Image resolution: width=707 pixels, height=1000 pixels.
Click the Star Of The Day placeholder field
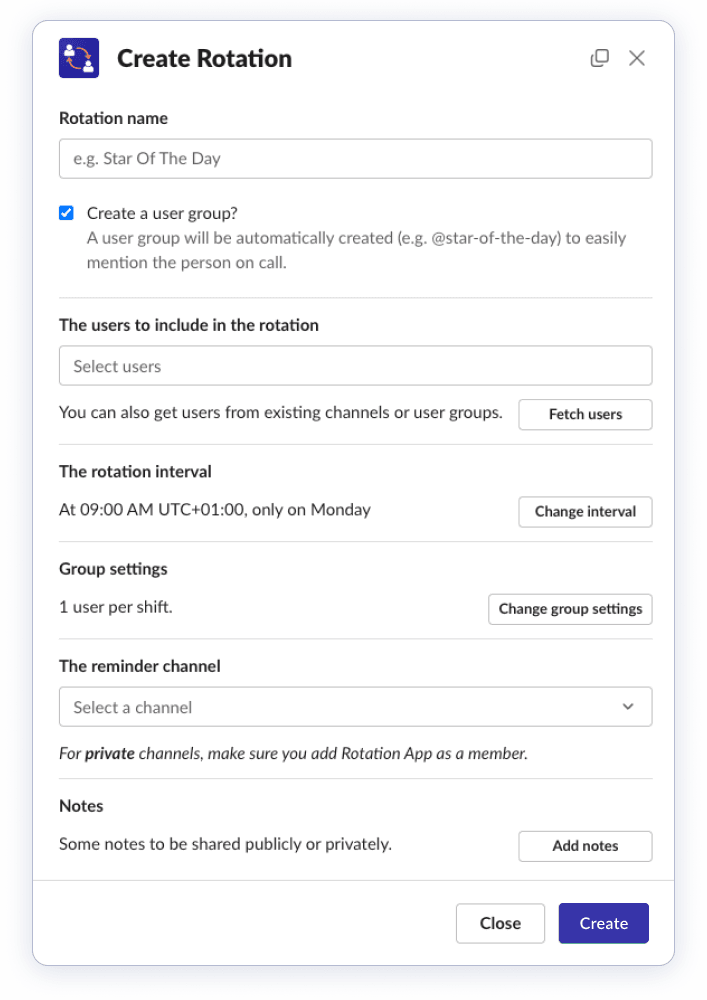(x=355, y=158)
